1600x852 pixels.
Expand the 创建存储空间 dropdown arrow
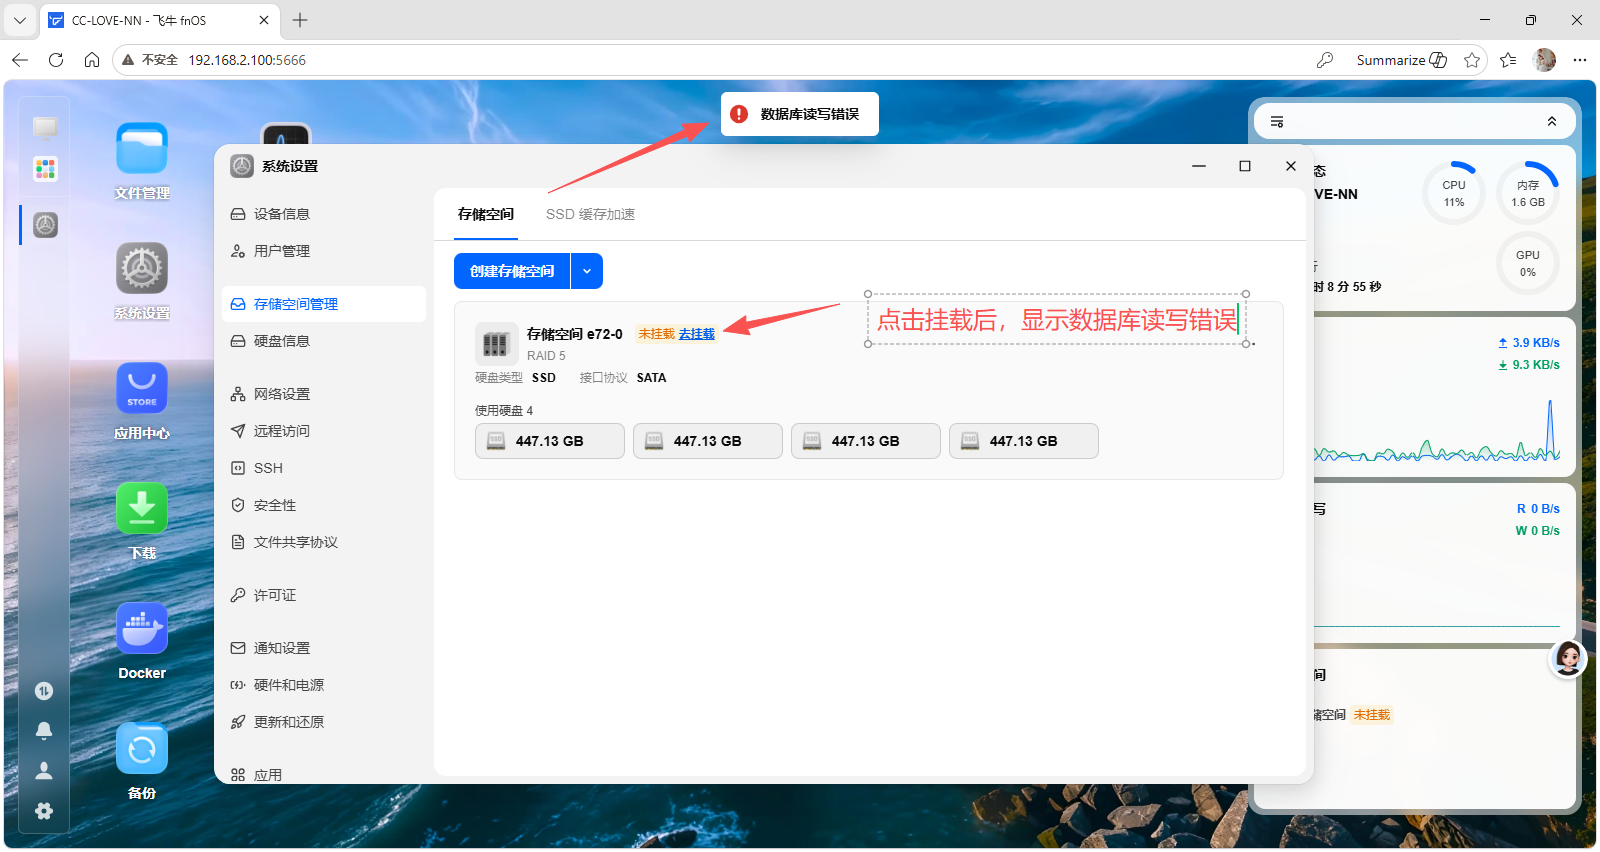587,271
